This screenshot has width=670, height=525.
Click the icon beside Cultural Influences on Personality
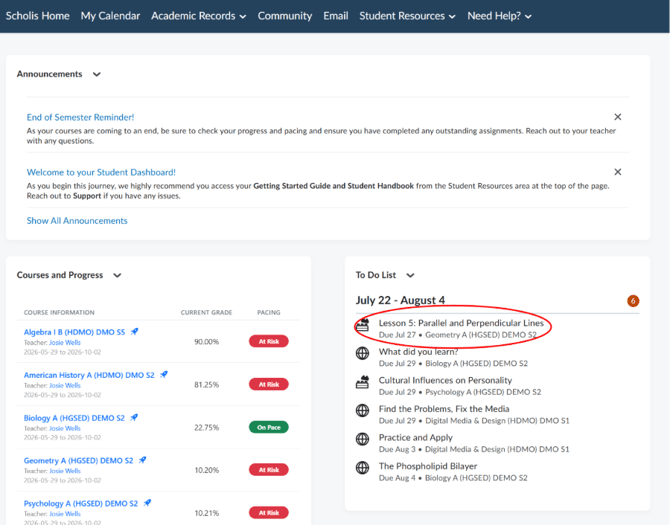[x=362, y=382]
